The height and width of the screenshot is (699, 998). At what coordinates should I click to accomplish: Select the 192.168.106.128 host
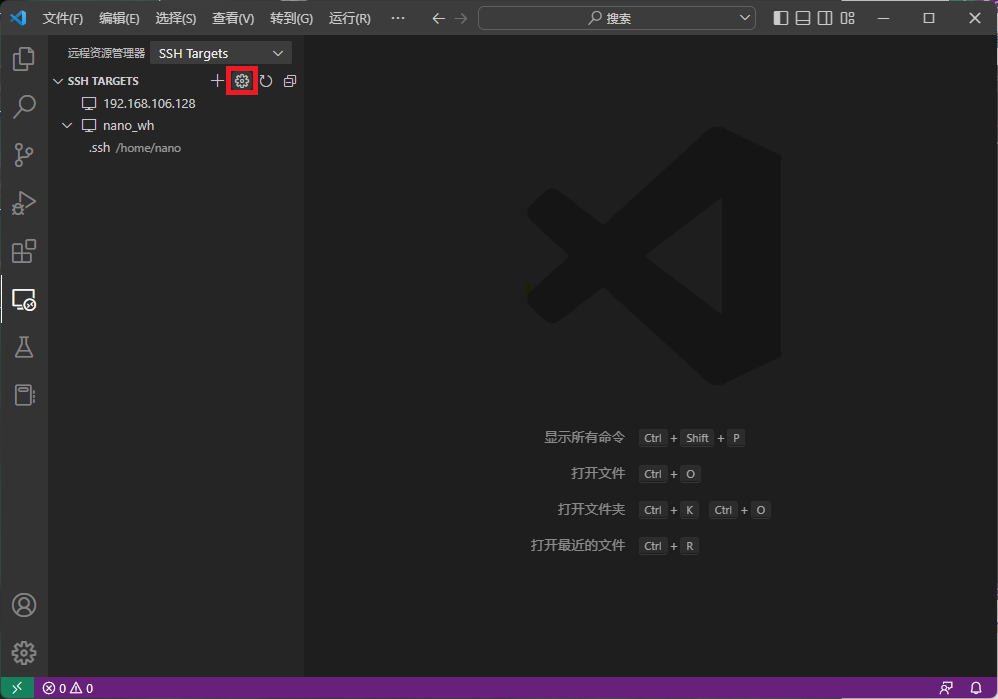[x=149, y=103]
